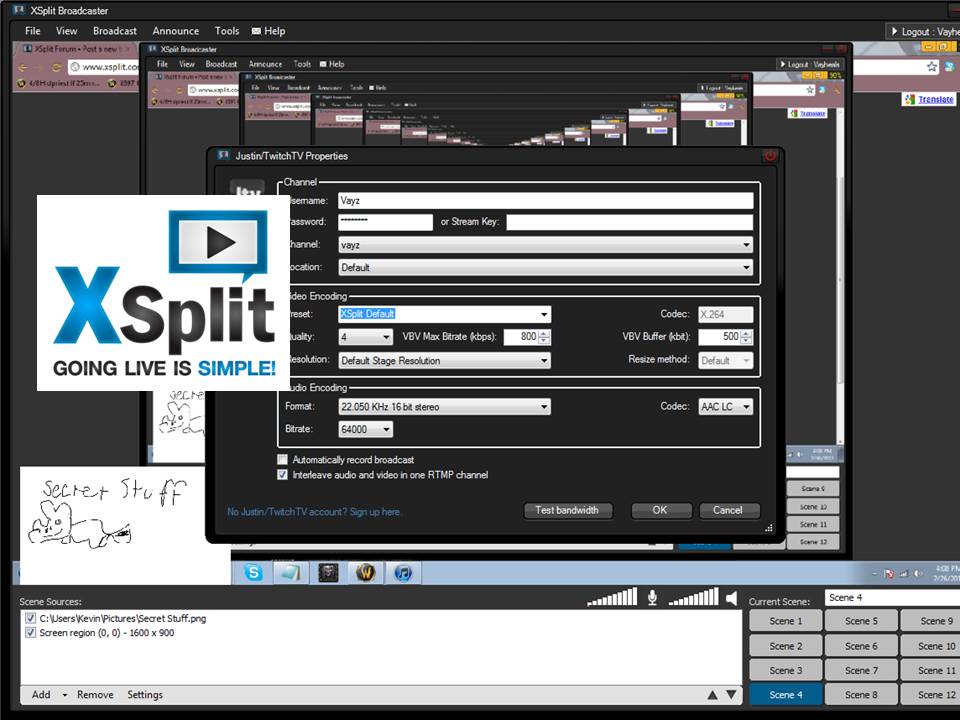
Task: Switch to Scene 5
Action: click(x=861, y=621)
